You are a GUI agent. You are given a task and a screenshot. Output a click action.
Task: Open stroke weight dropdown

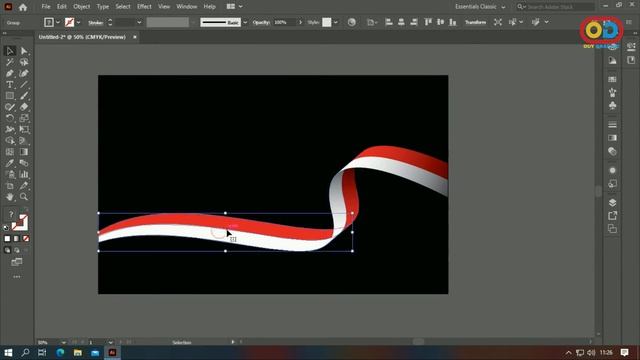click(x=139, y=22)
